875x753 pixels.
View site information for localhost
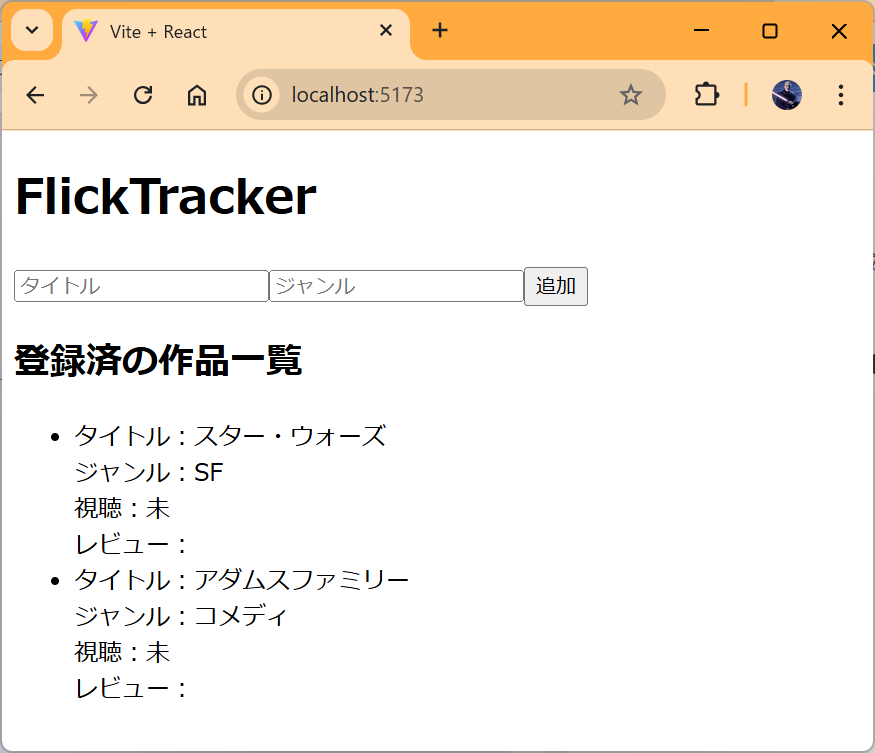pos(262,95)
